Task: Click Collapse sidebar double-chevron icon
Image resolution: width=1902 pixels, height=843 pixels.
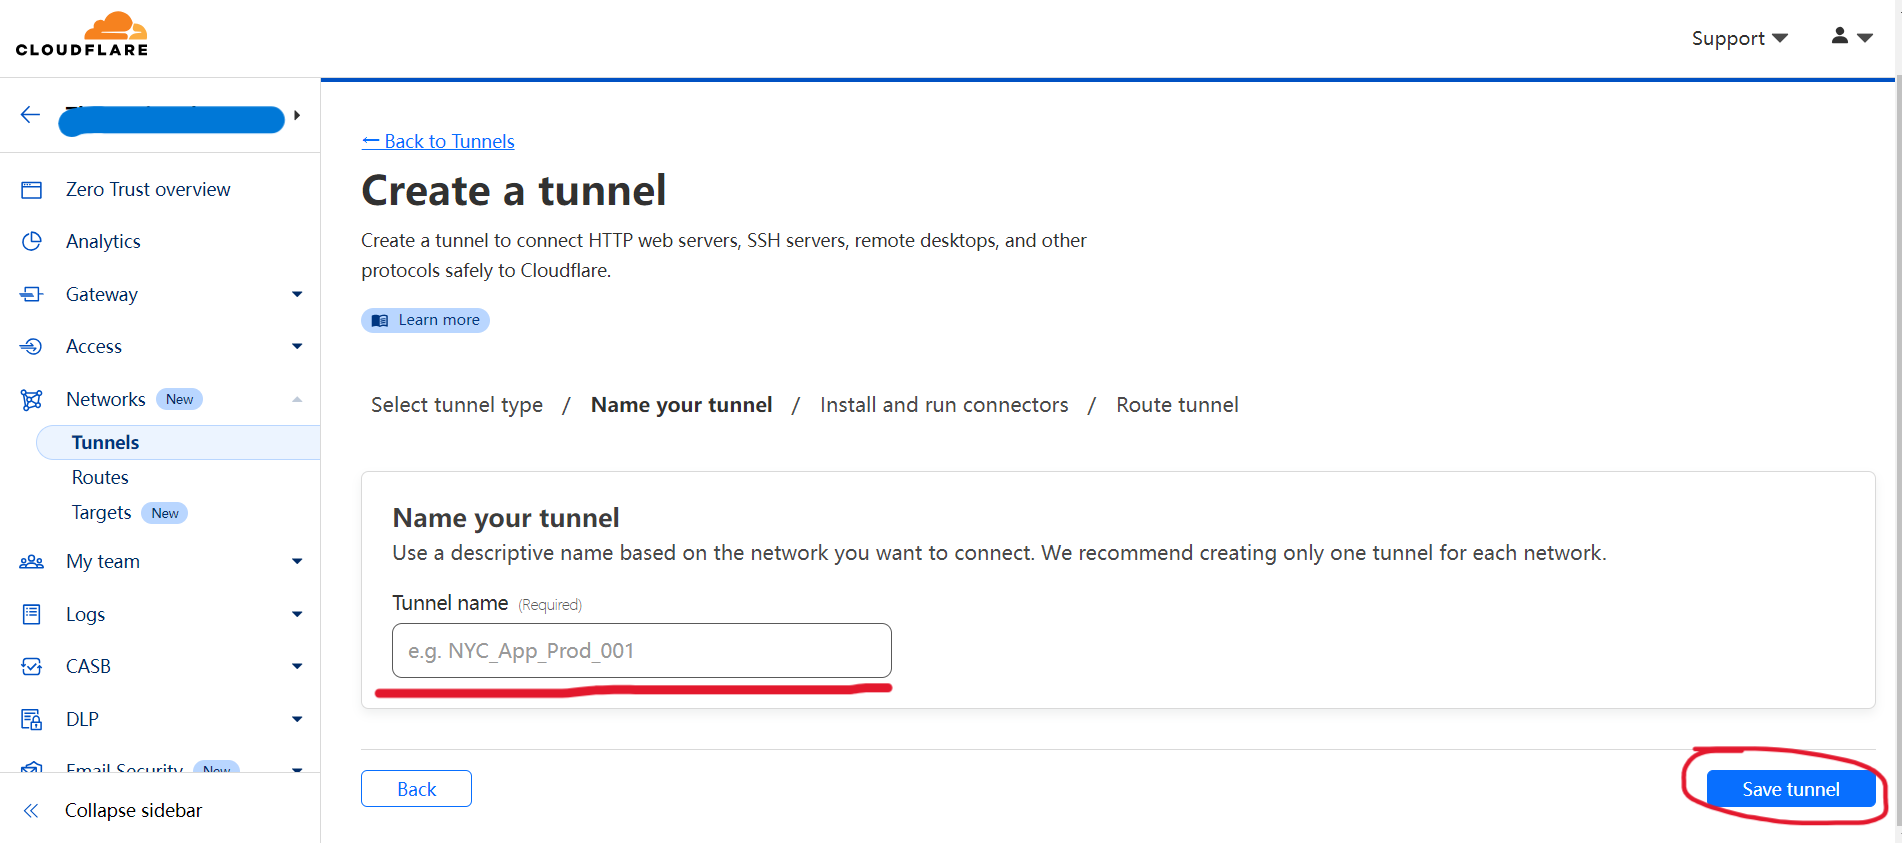Action: click(31, 811)
